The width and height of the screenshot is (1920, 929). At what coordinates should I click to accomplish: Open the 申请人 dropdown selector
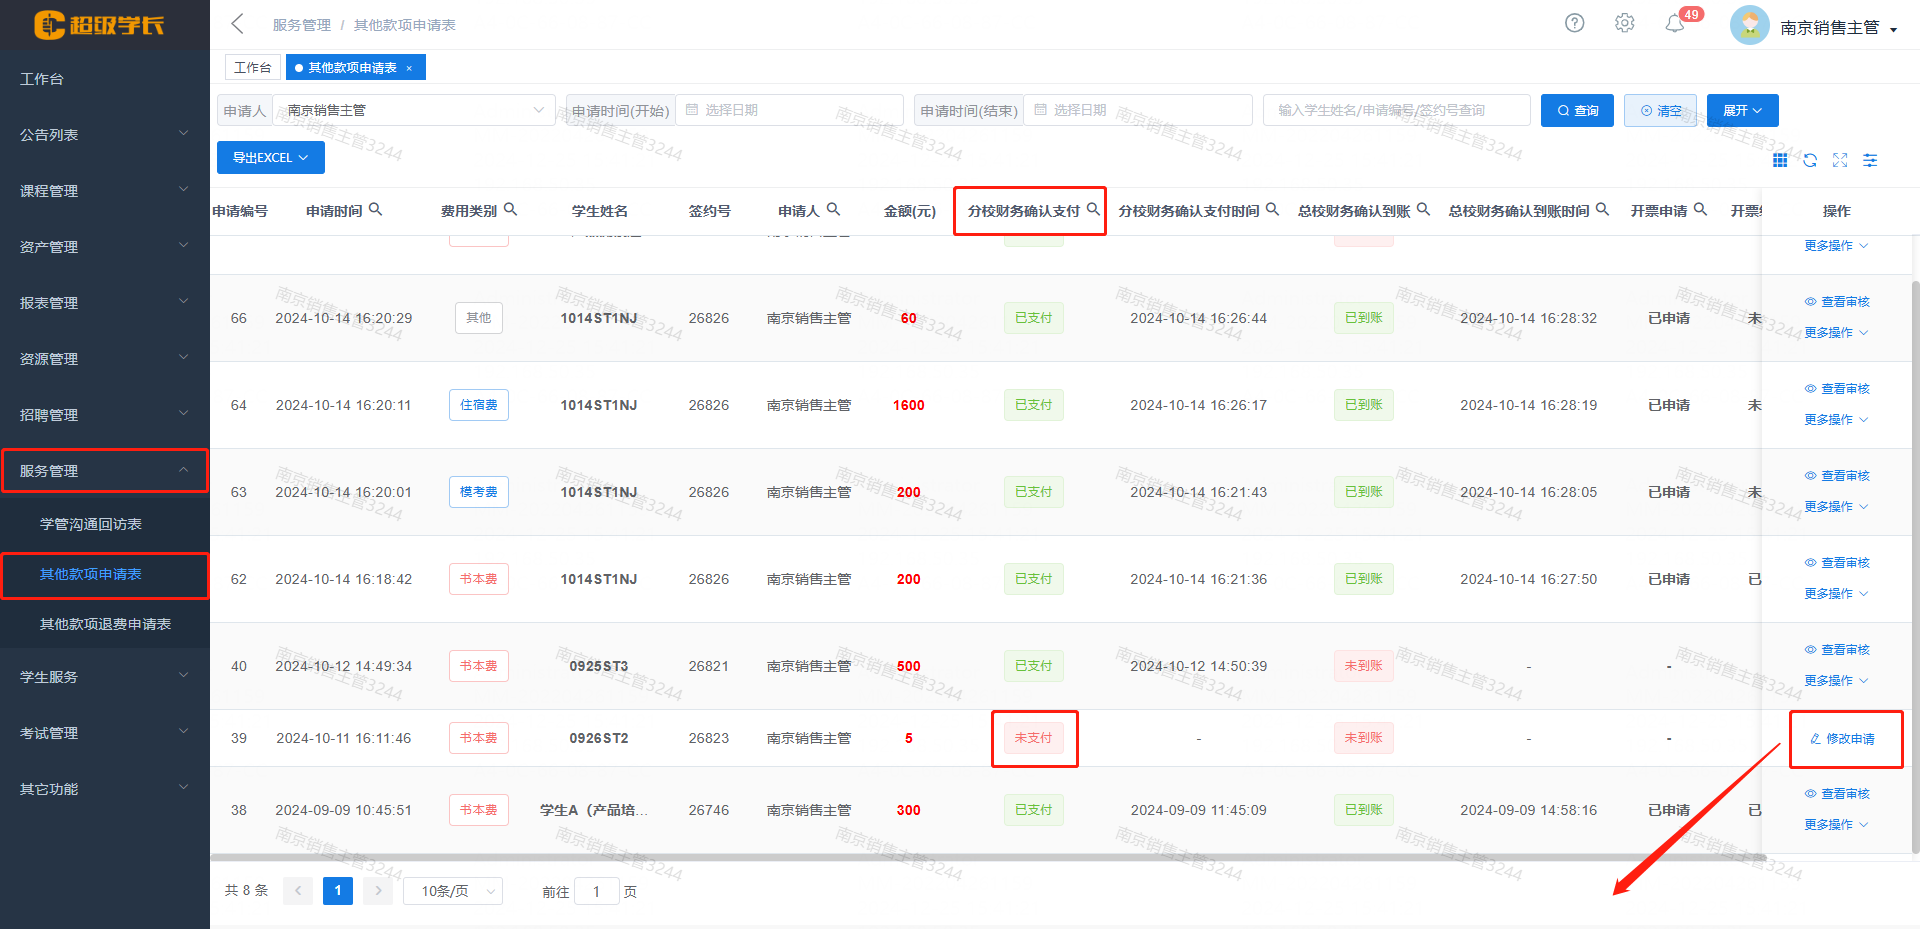coord(414,110)
